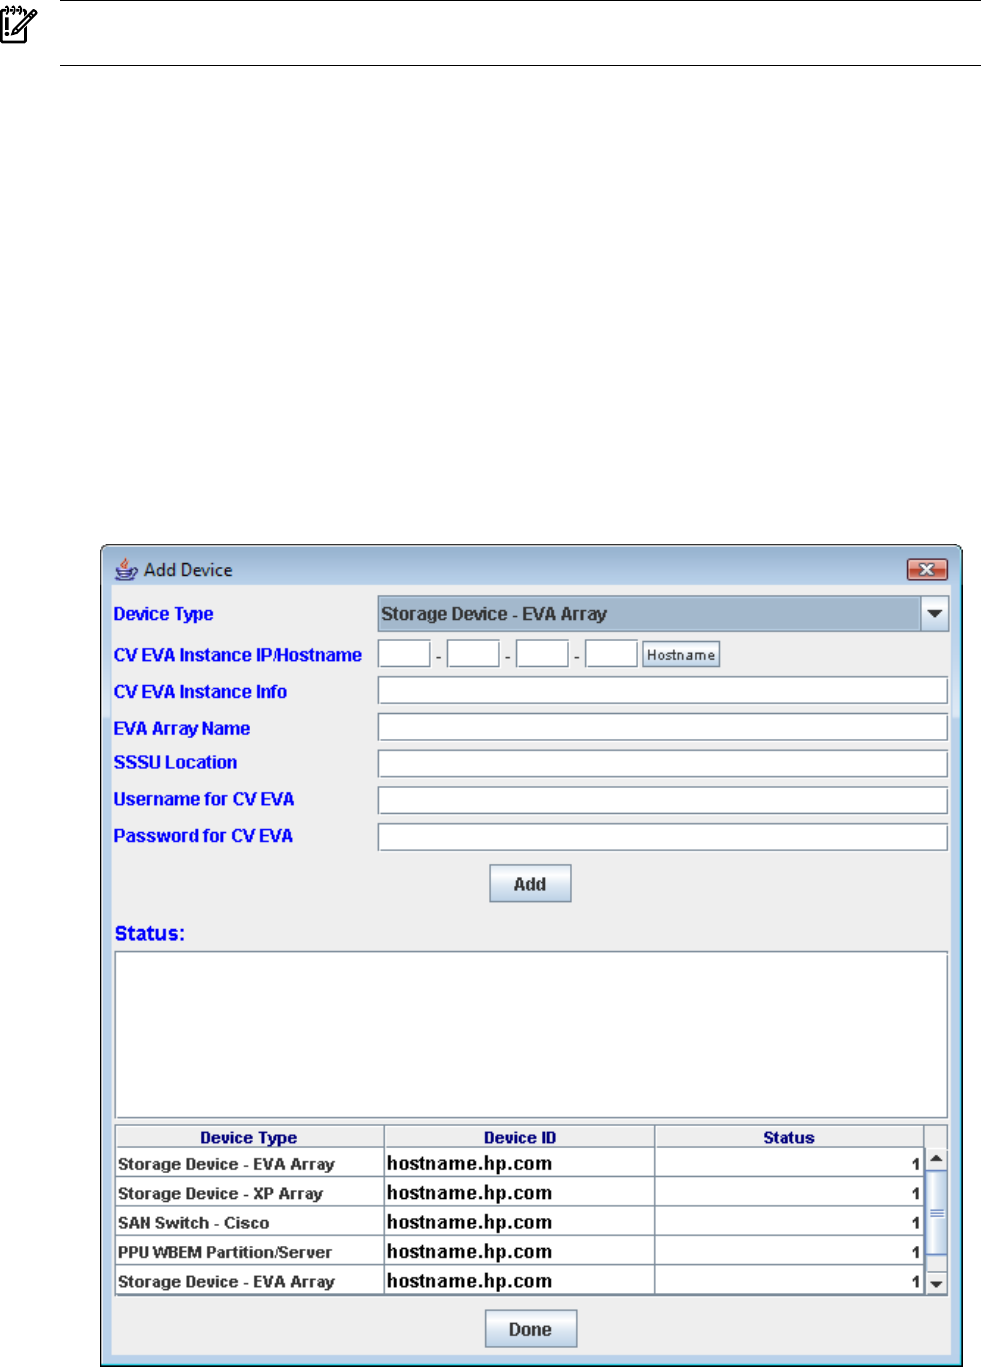
Task: Click the table scrollbar thumb
Action: point(936,1212)
